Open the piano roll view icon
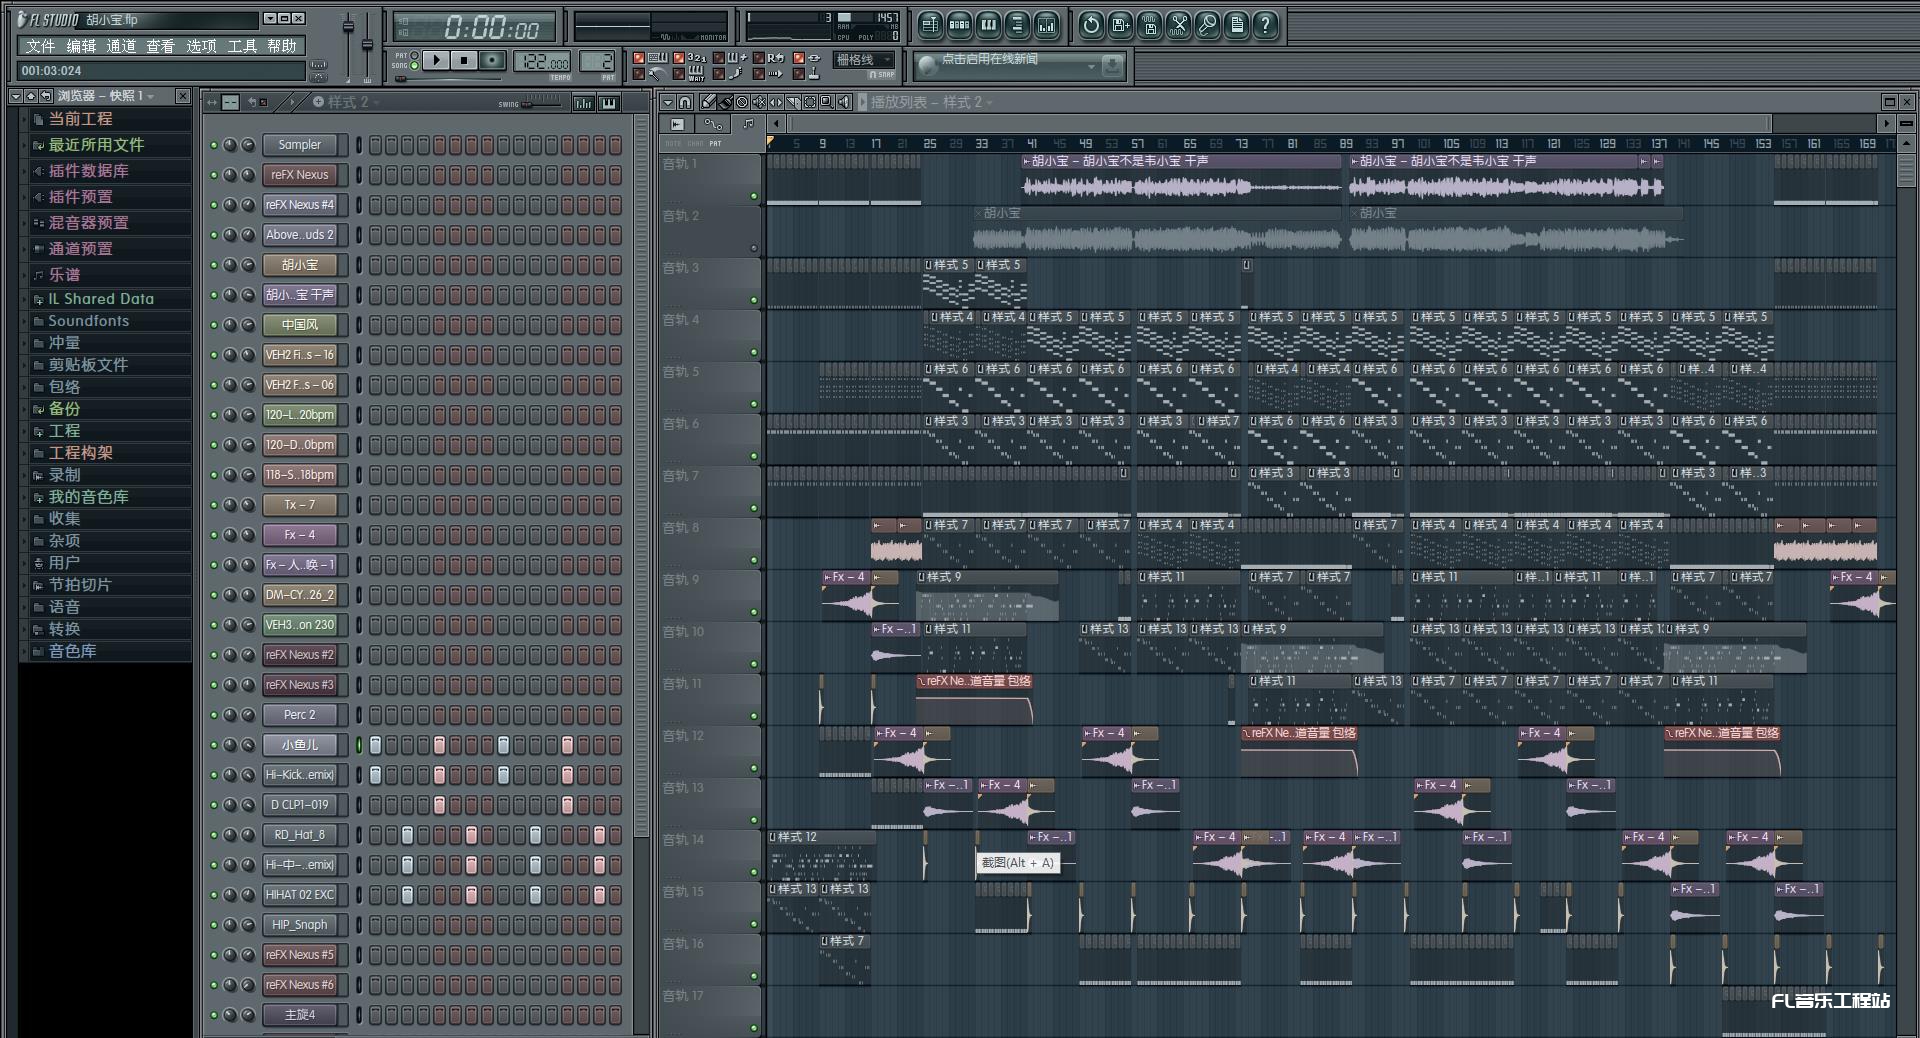1920x1038 pixels. pyautogui.click(x=988, y=25)
